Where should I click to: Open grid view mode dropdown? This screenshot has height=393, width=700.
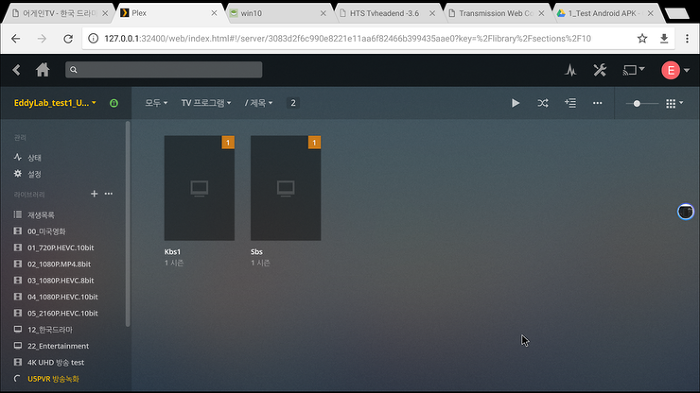point(674,104)
